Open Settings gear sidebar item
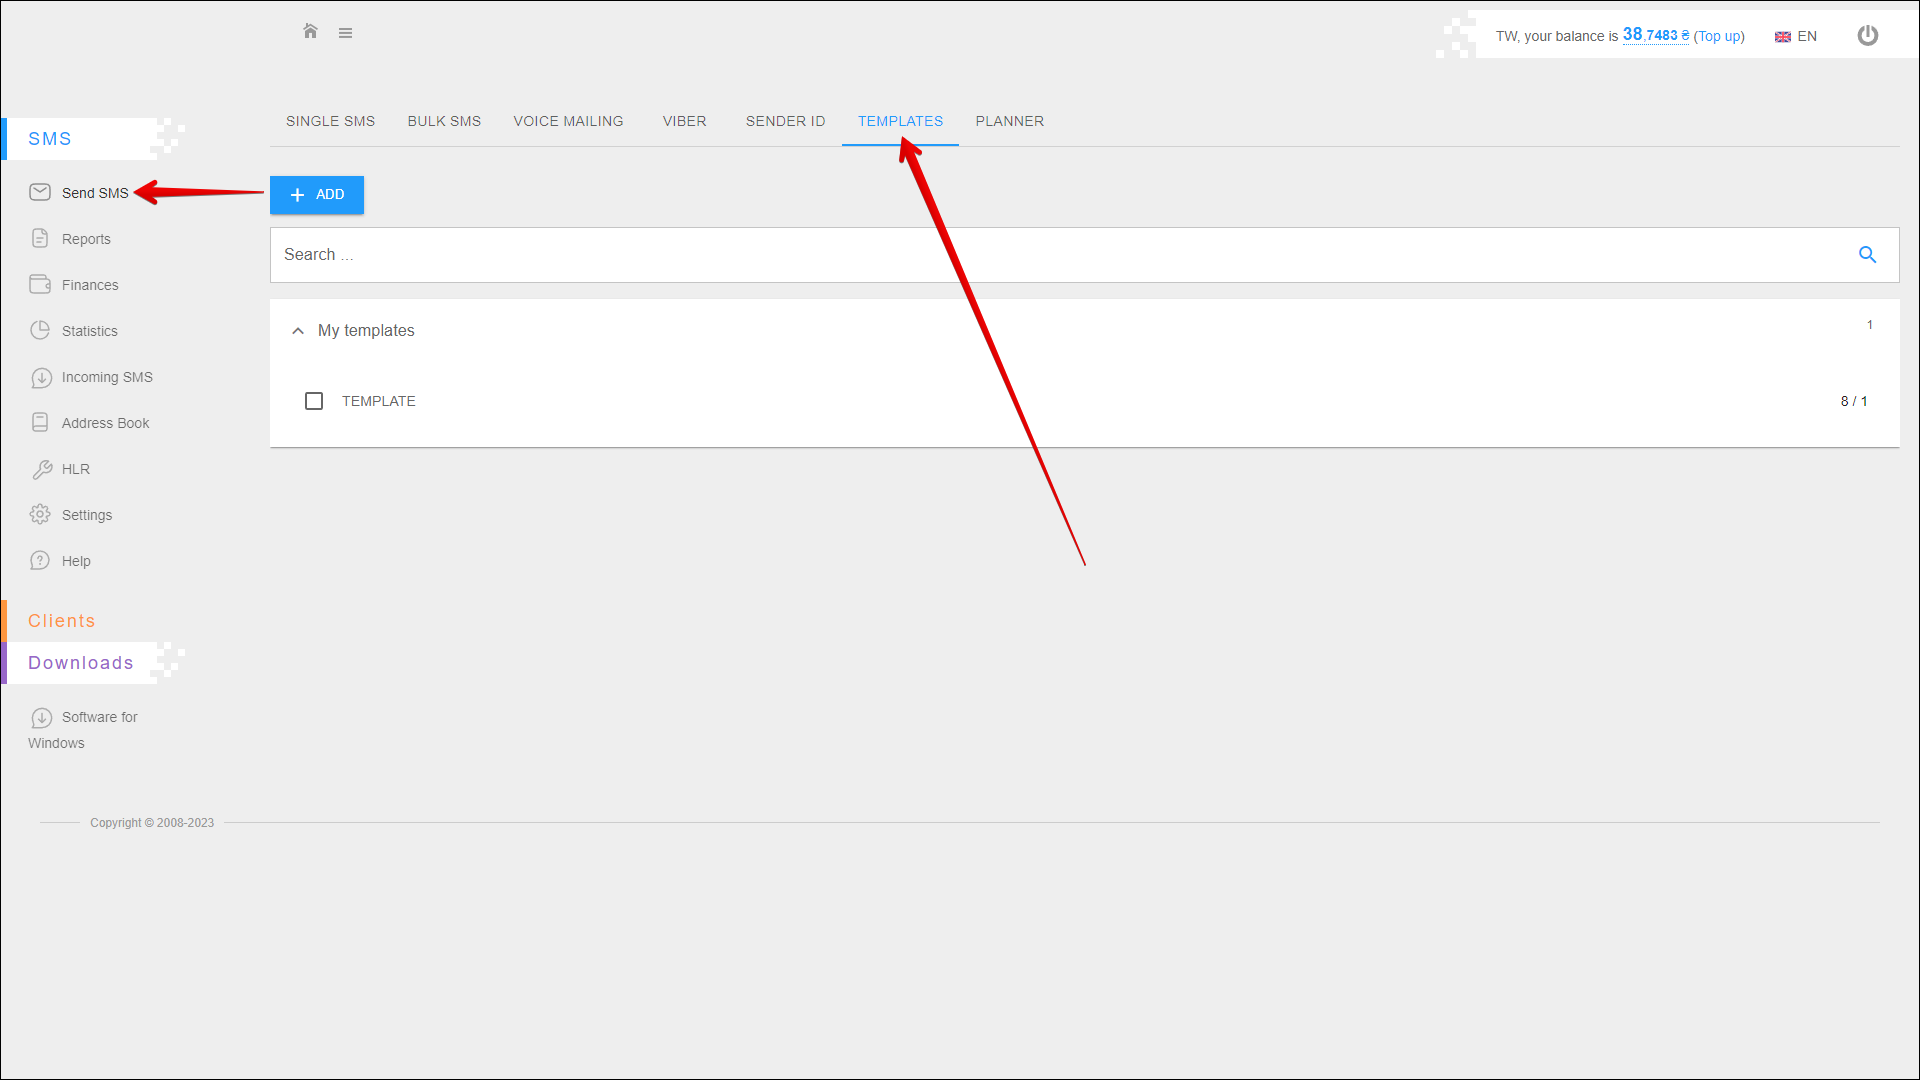The image size is (1920, 1080). click(86, 515)
